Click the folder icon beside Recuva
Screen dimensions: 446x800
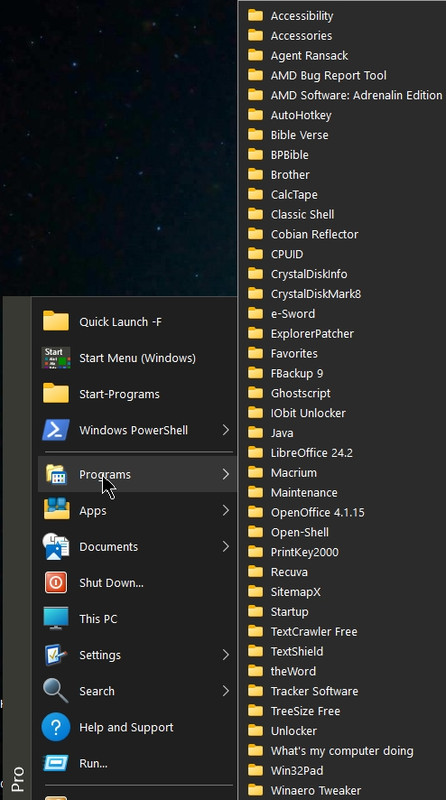[x=255, y=571]
